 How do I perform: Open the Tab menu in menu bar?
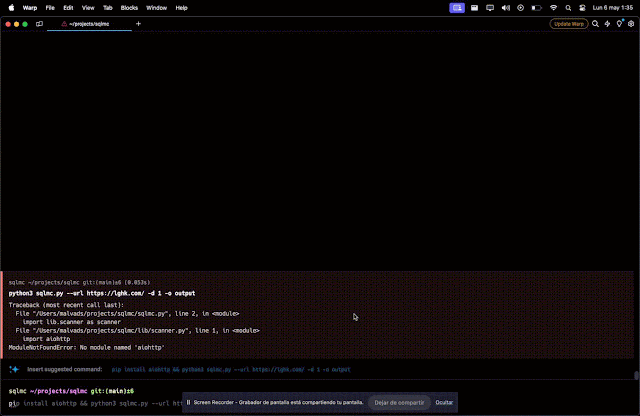[x=107, y=7]
